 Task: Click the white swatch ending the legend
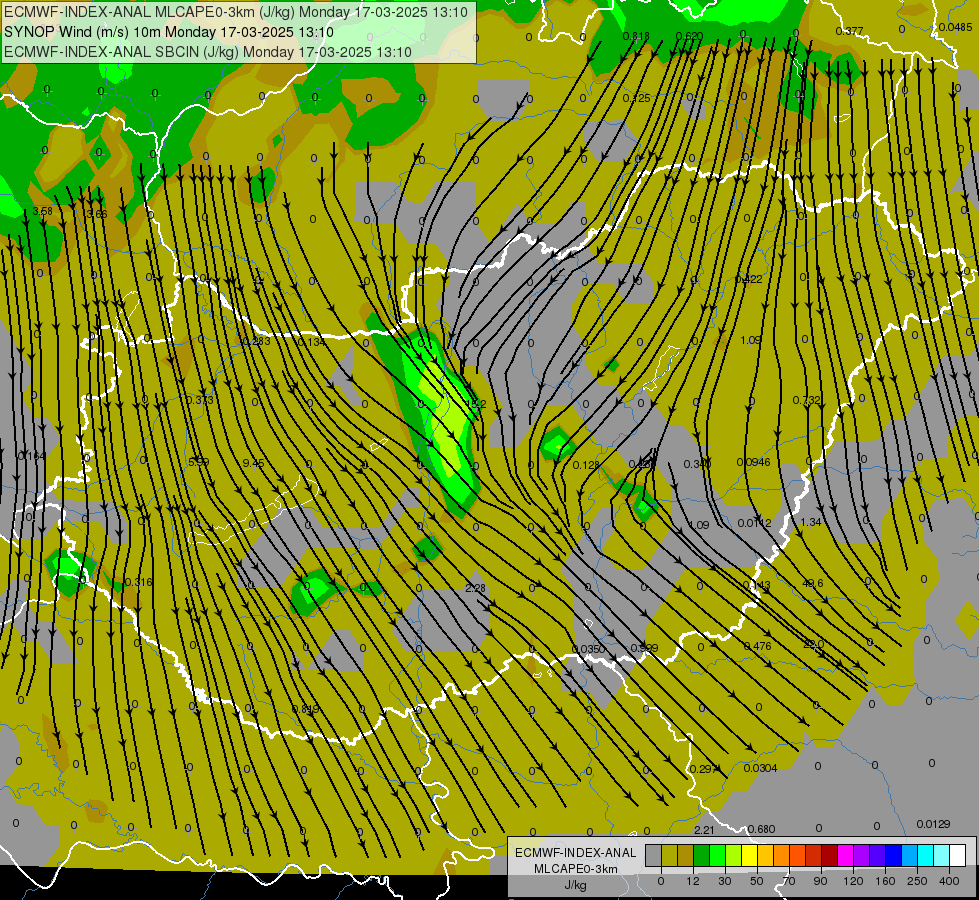pos(958,855)
